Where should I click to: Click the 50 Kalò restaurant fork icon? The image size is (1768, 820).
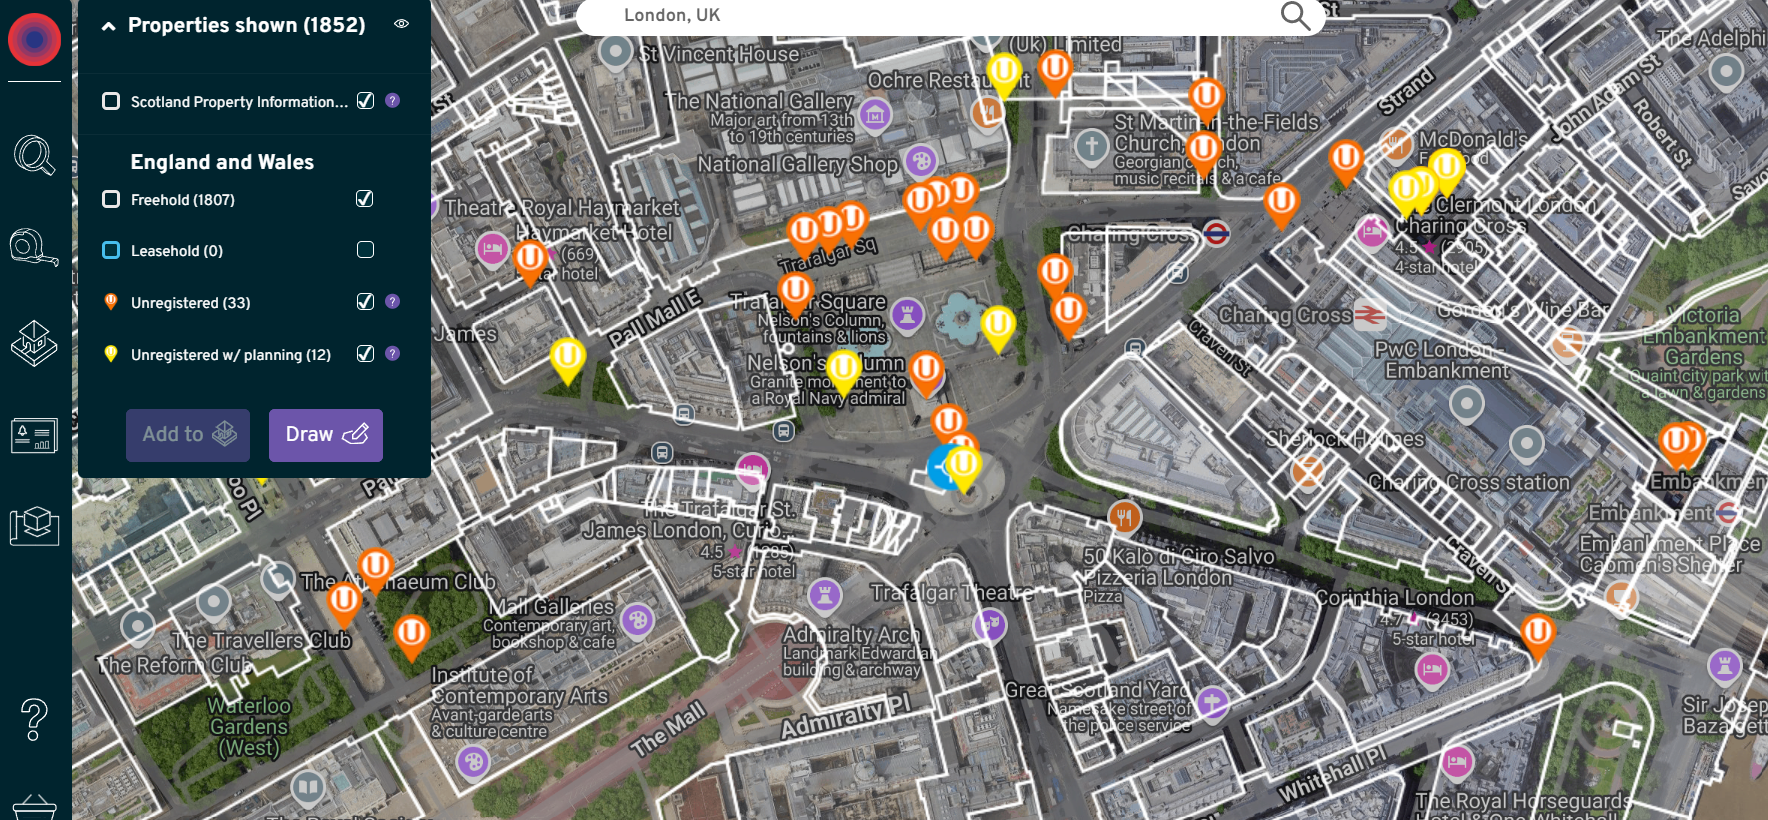click(x=1125, y=517)
